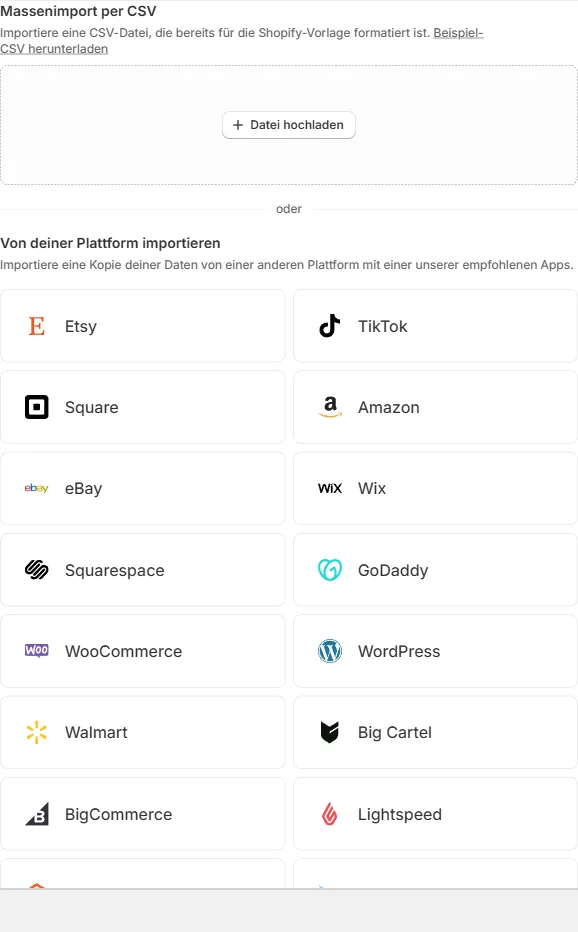Screen dimensions: 578x932
Task: Select the BigCommerce platform card
Action: pos(143,814)
